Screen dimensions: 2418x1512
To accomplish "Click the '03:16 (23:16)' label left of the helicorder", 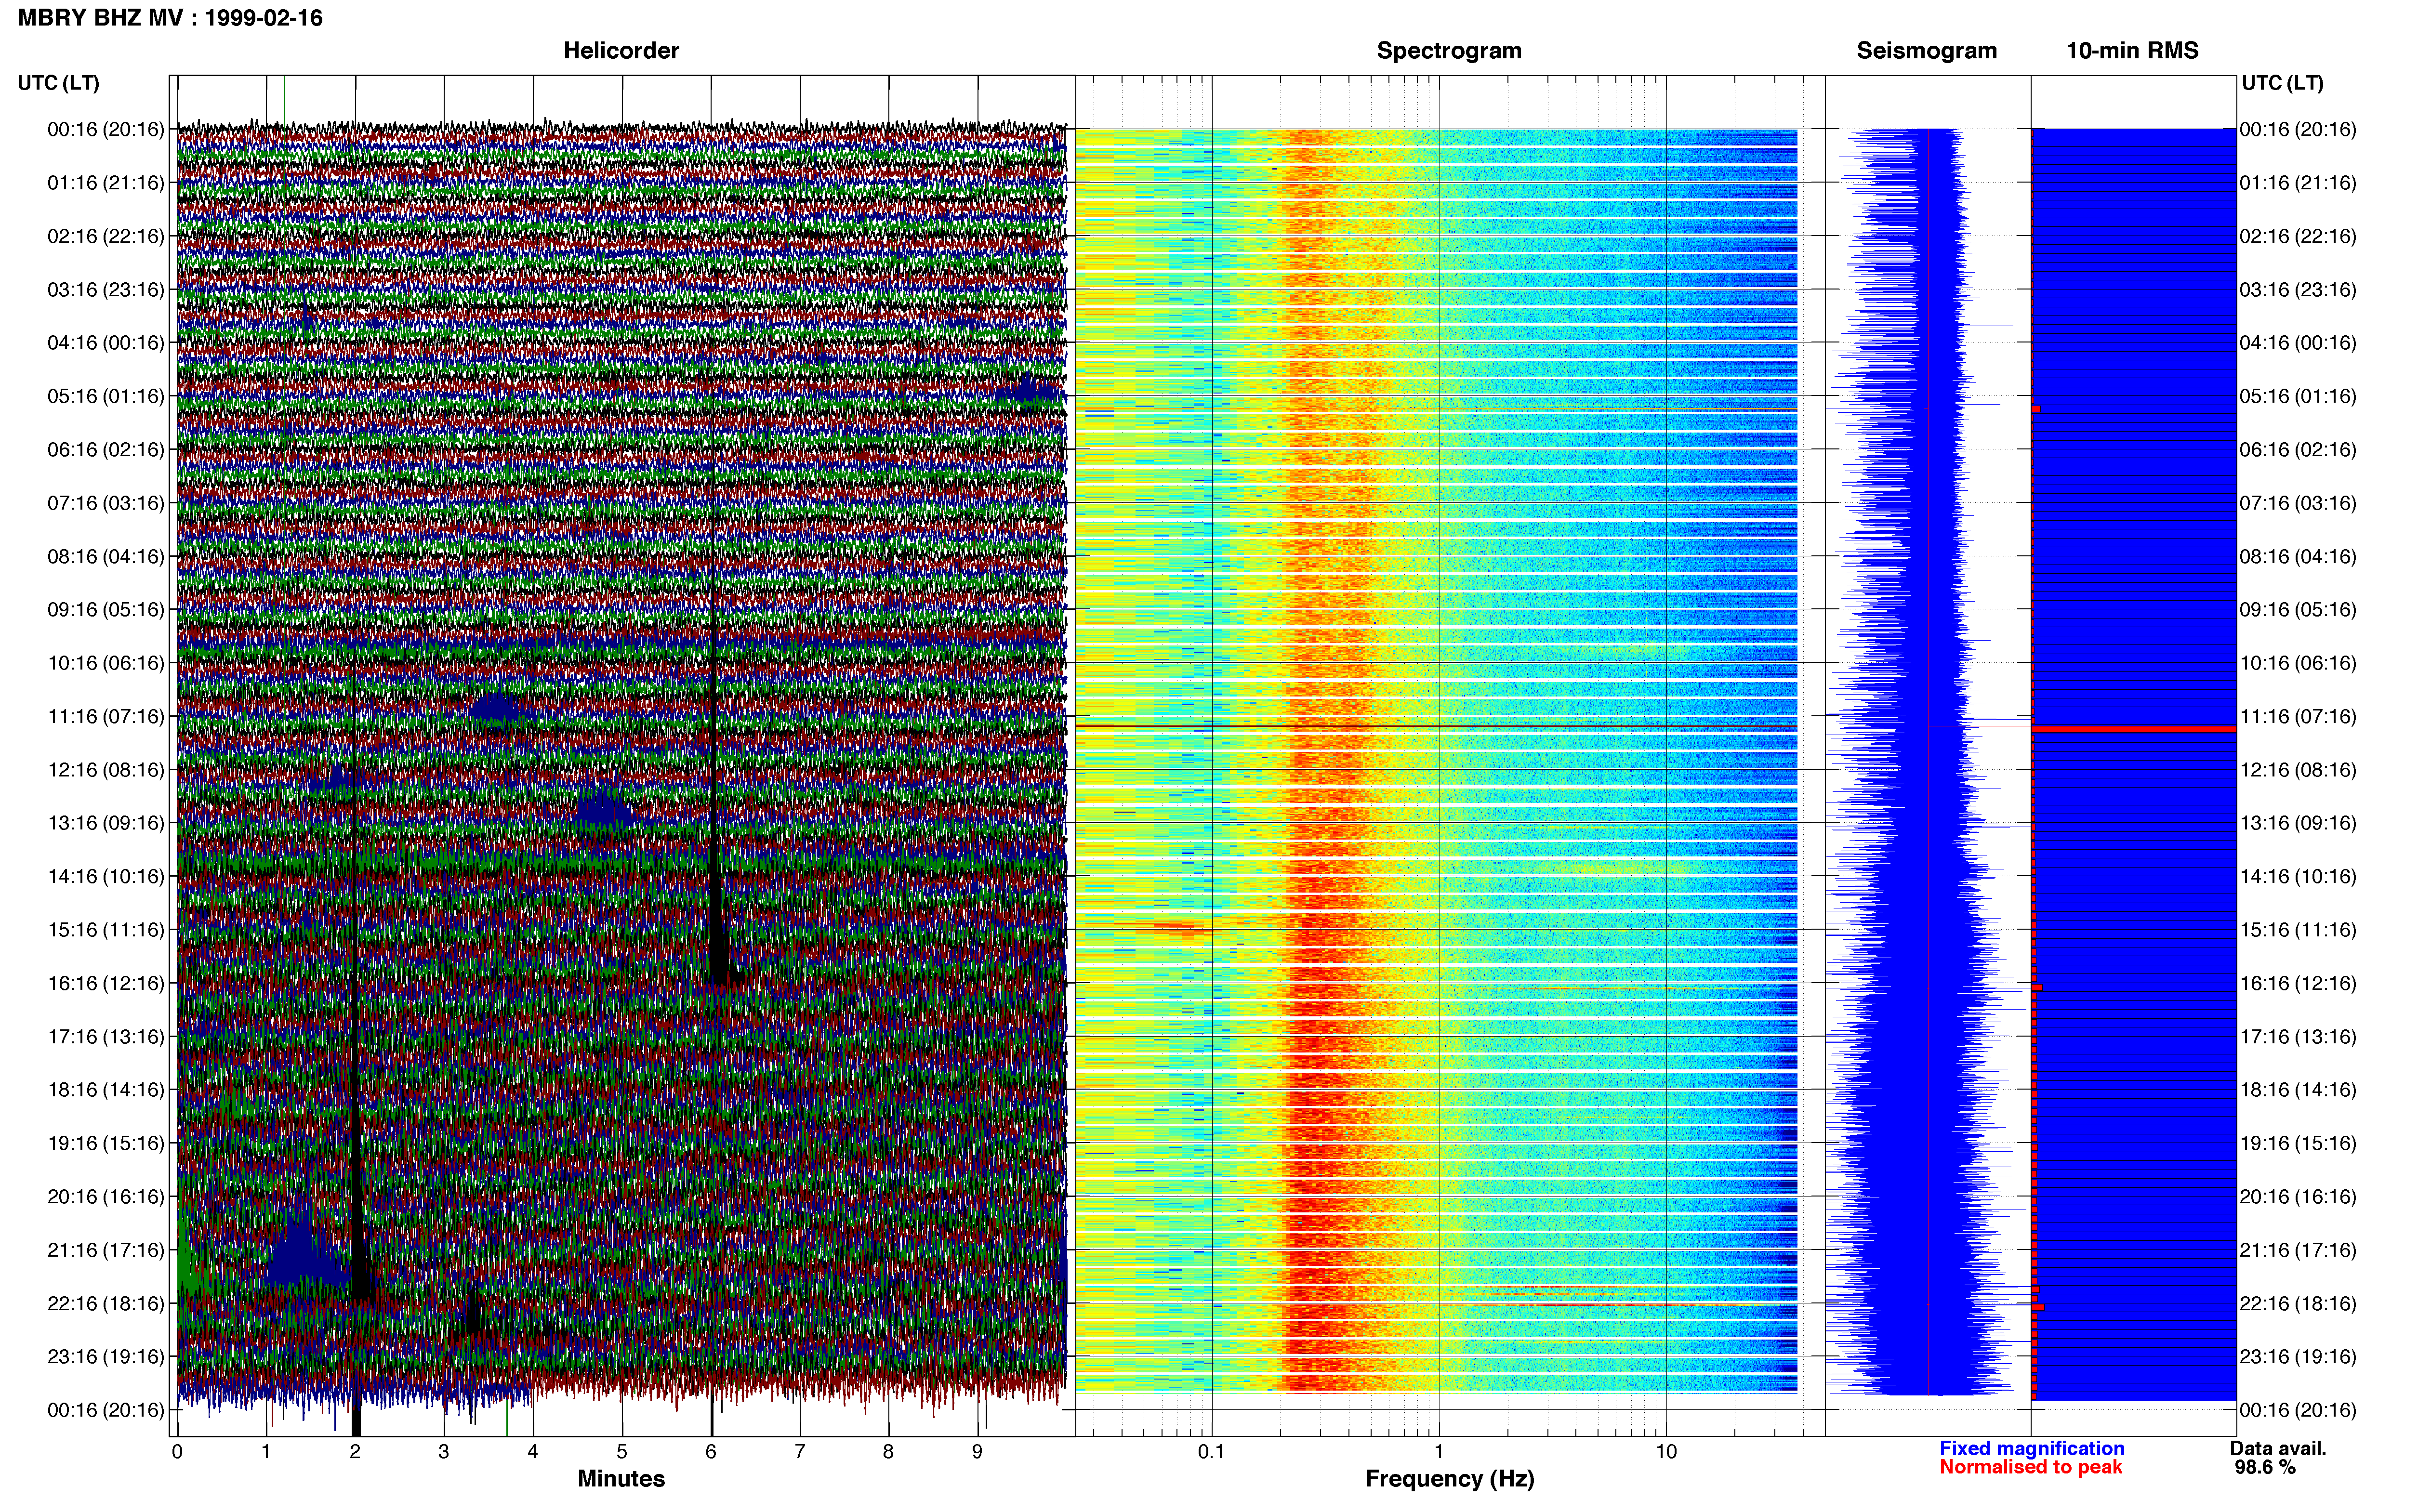I will click(x=106, y=290).
